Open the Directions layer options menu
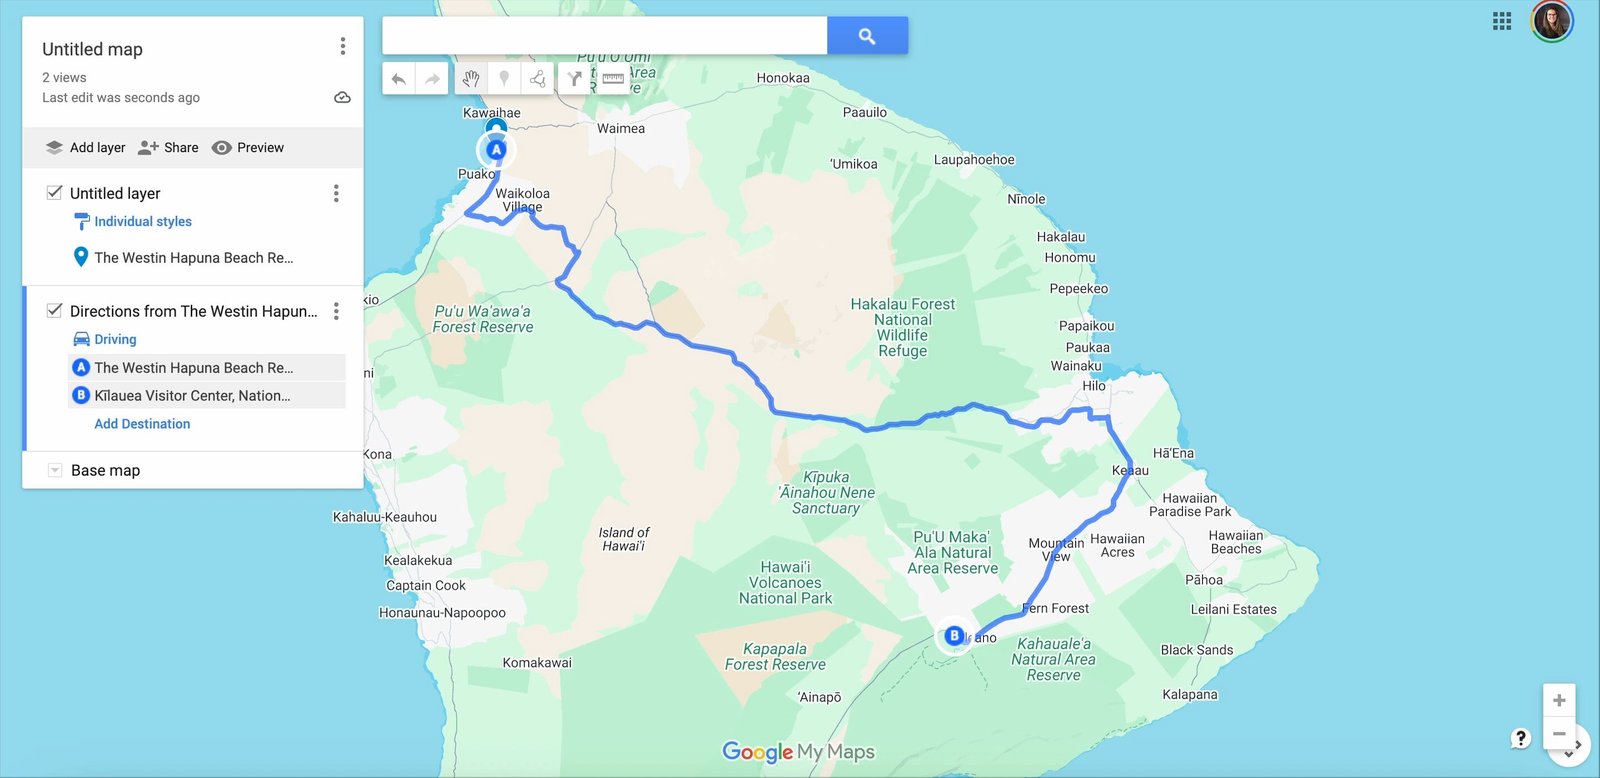 (336, 311)
